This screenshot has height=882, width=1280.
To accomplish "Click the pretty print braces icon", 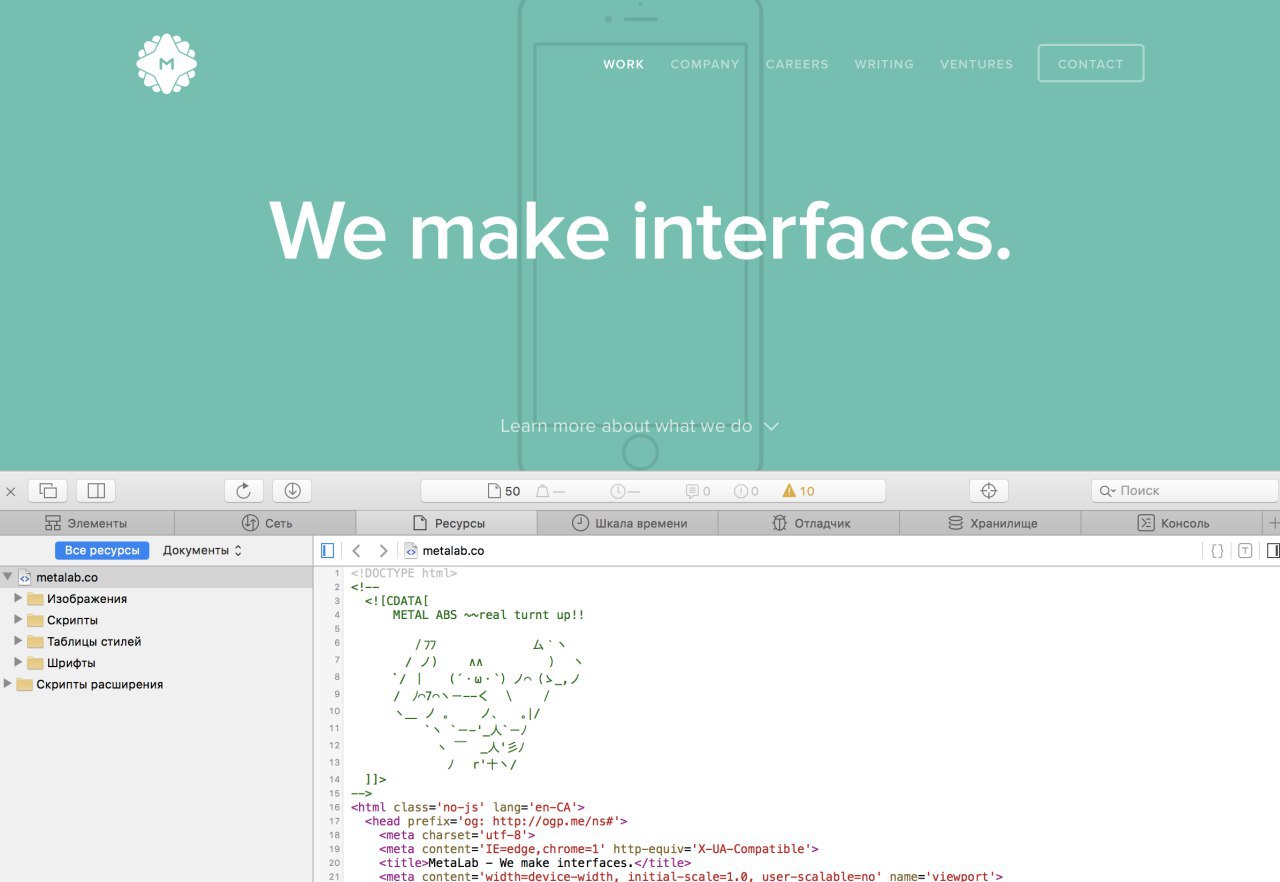I will pos(1217,550).
